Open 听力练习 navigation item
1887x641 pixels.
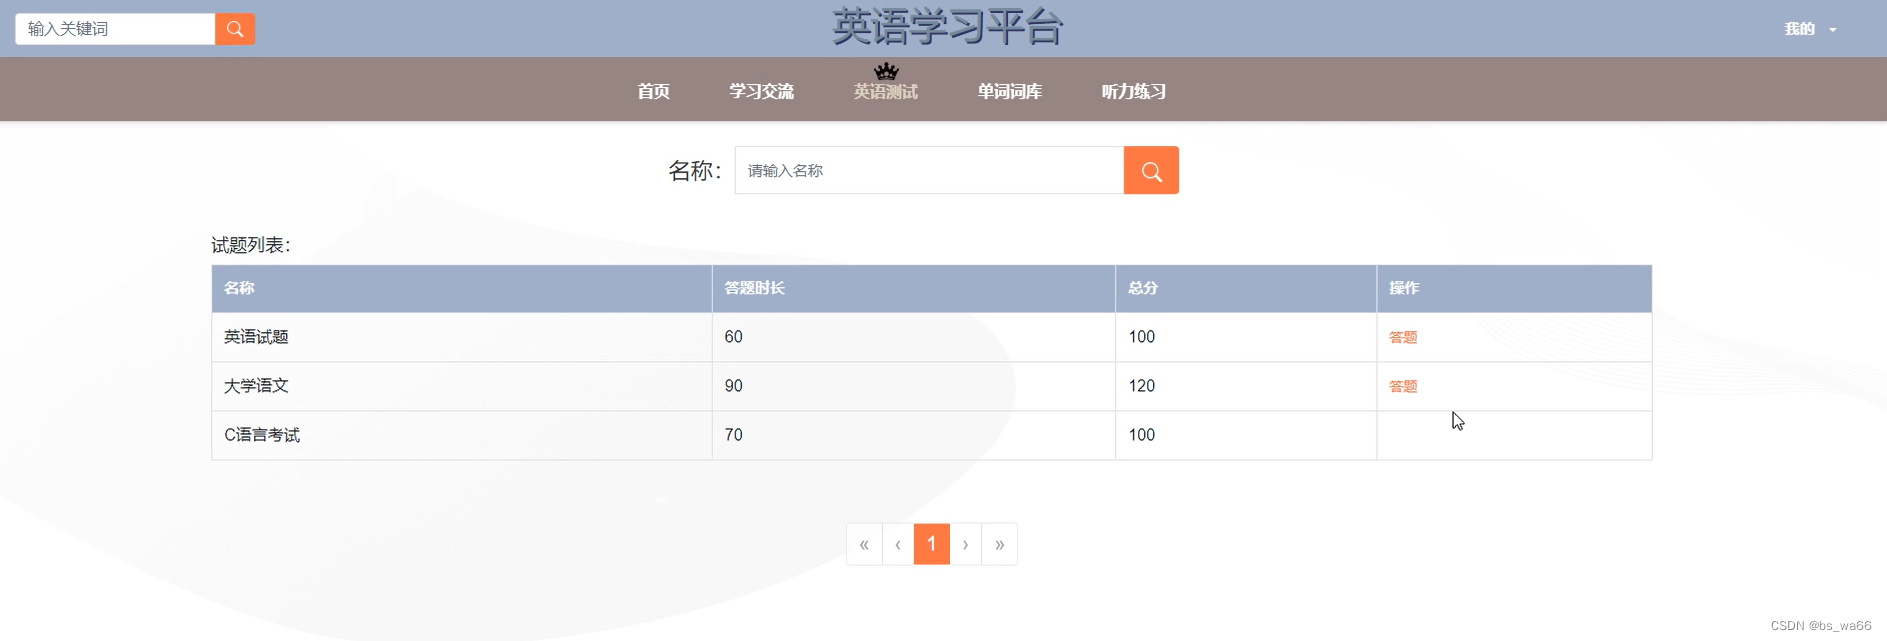1134,91
